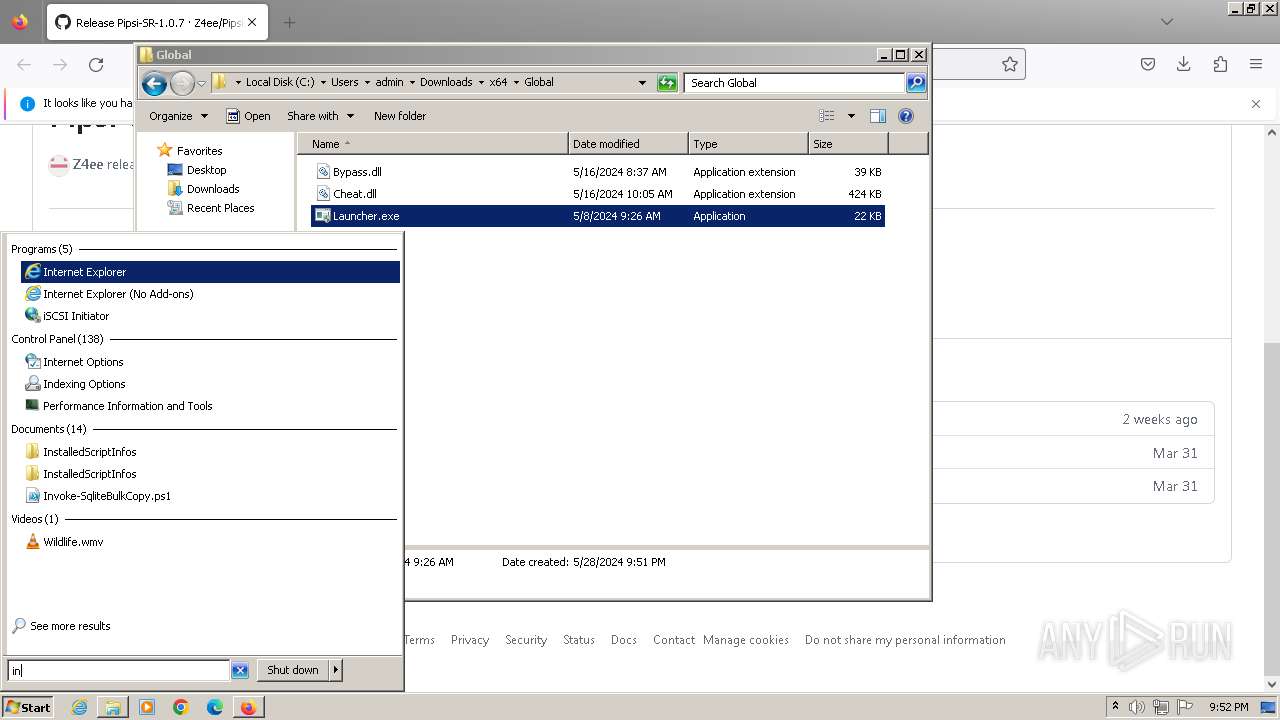Click the Start menu search input field
The image size is (1280, 720).
tap(119, 671)
